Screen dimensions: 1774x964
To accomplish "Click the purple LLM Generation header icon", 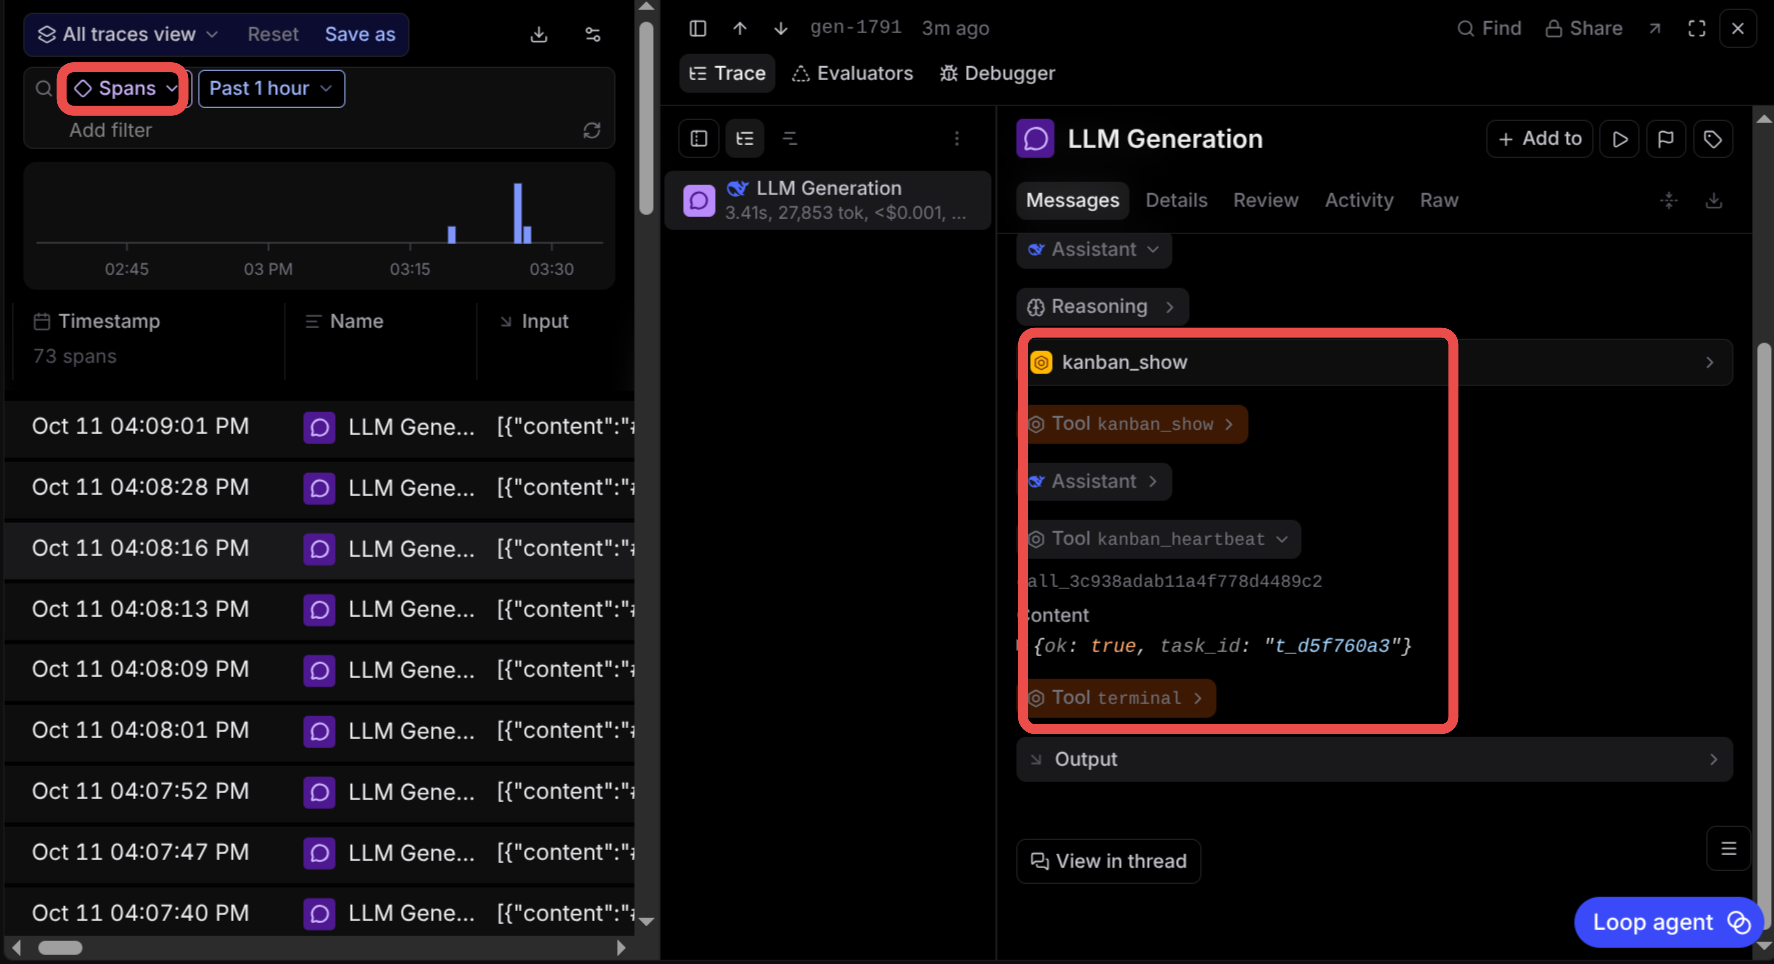I will point(1036,139).
